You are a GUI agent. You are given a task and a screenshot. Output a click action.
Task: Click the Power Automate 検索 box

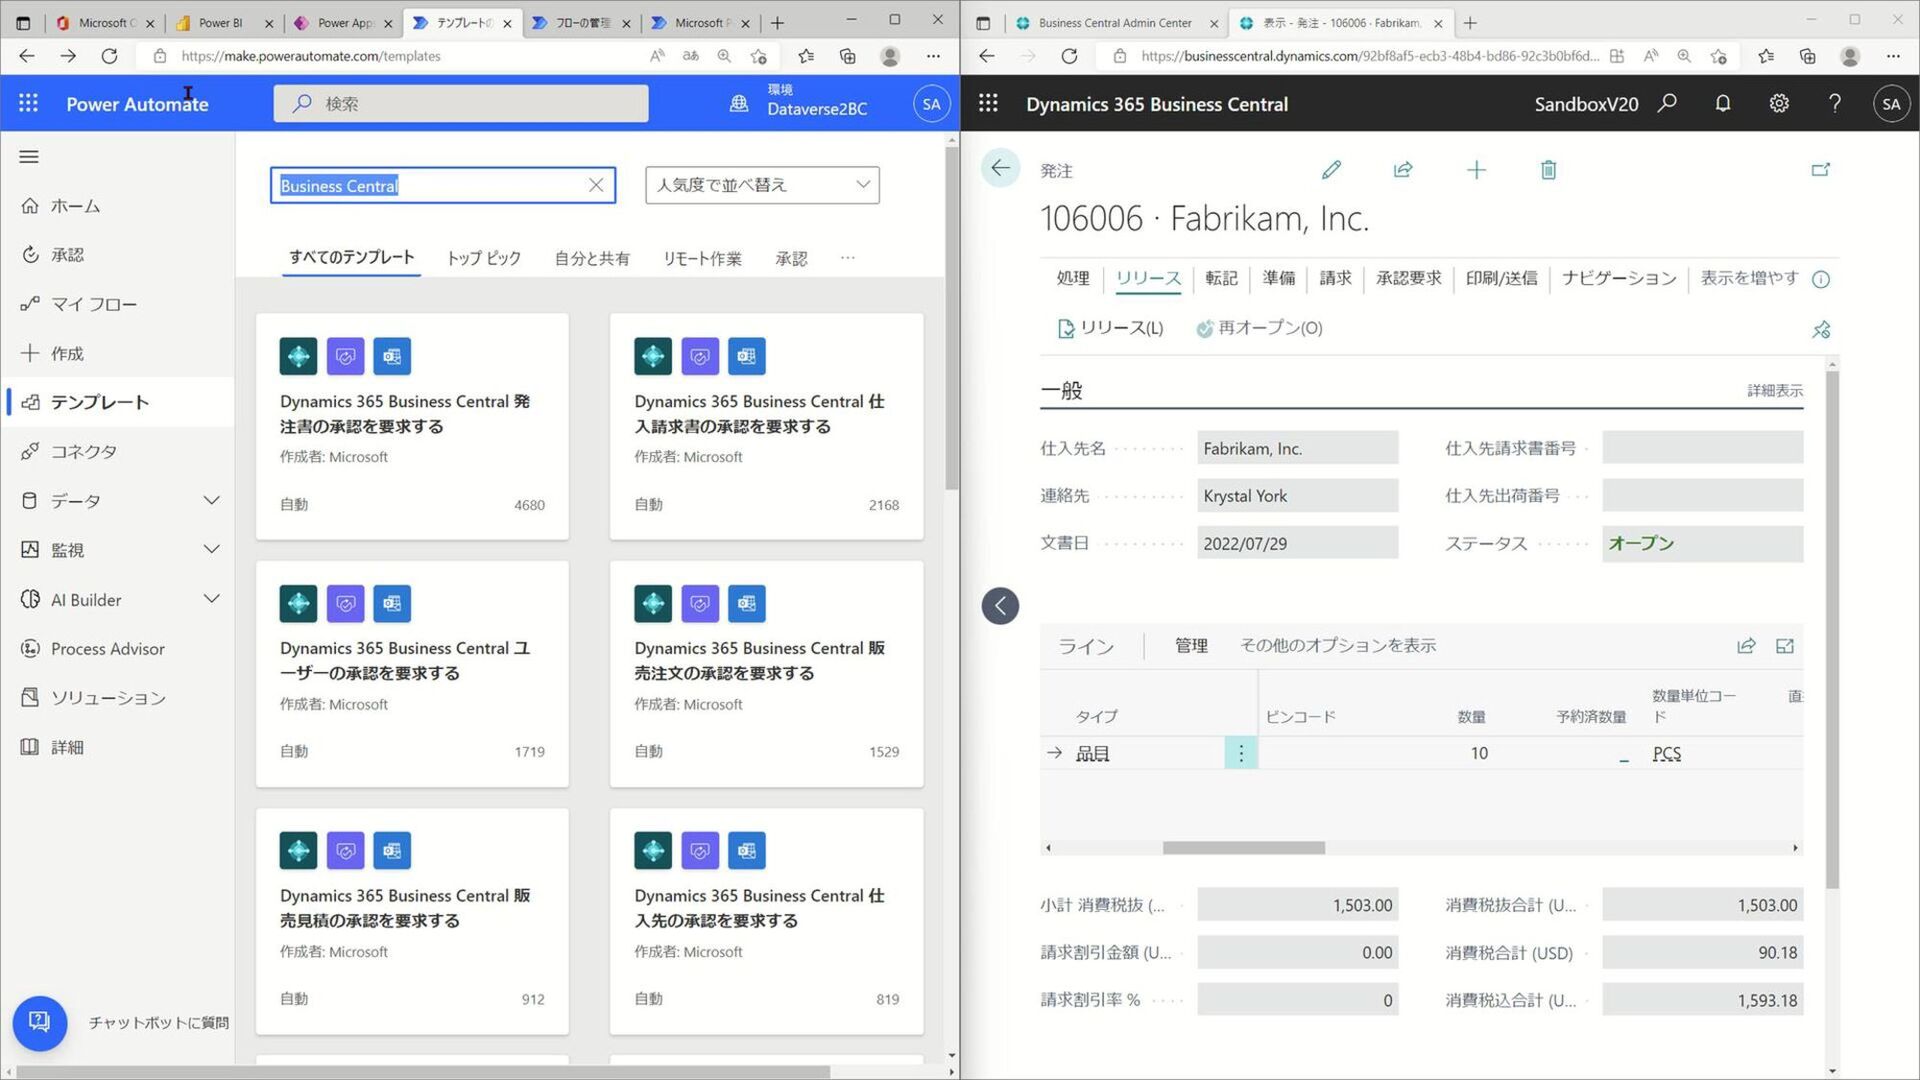(461, 103)
